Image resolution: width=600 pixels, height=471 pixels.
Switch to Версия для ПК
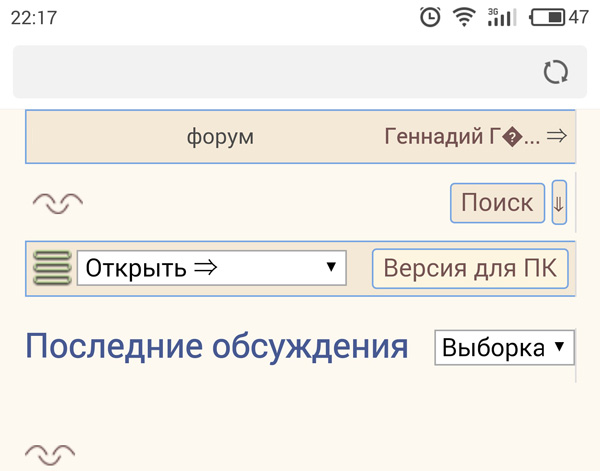pyautogui.click(x=470, y=268)
